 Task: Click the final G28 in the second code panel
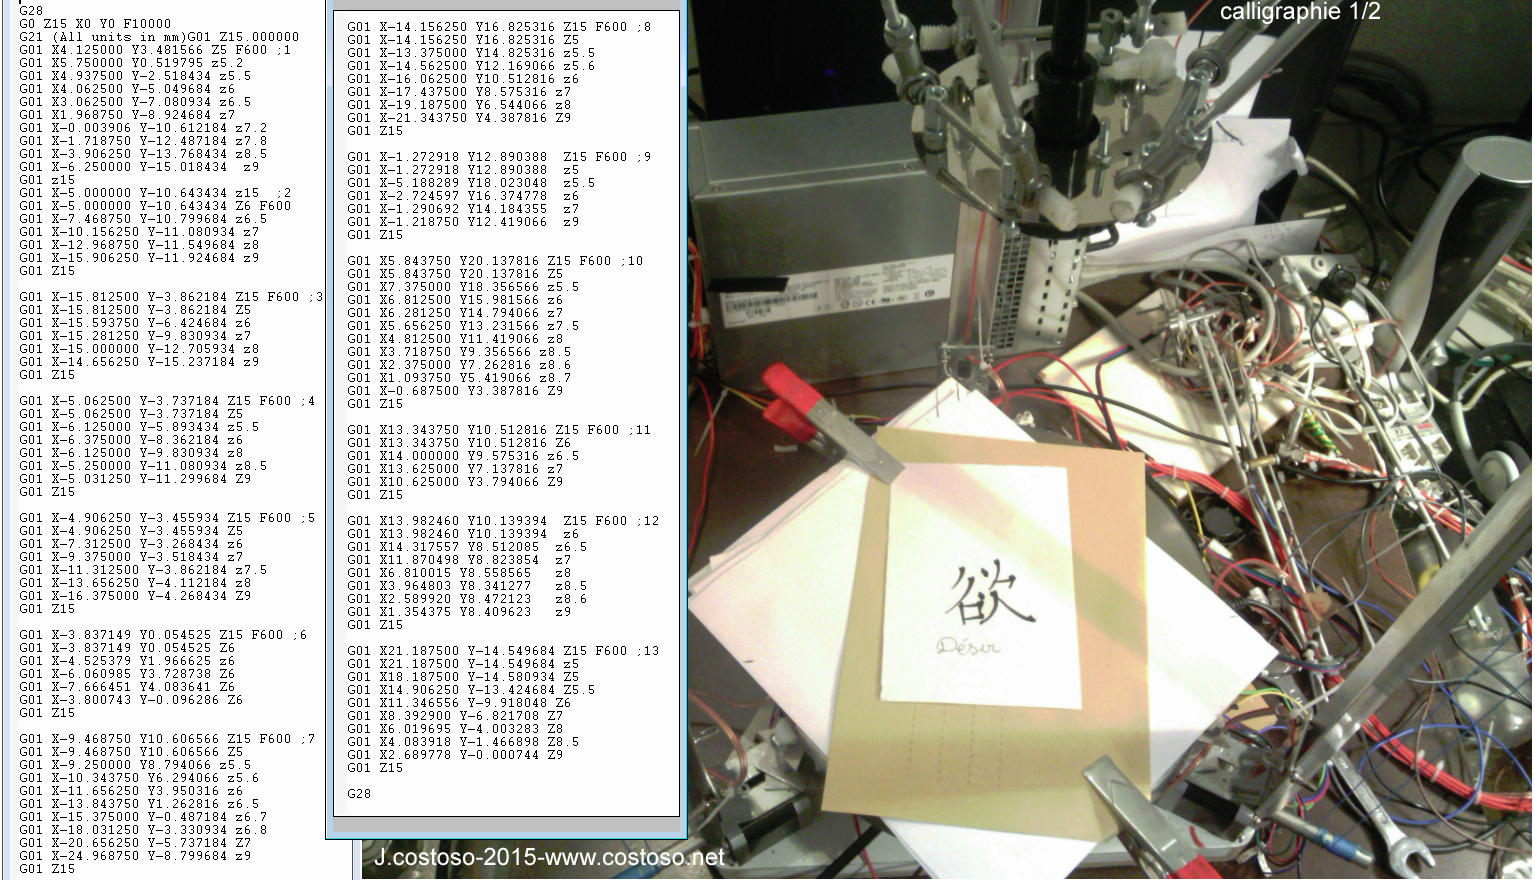(x=359, y=793)
